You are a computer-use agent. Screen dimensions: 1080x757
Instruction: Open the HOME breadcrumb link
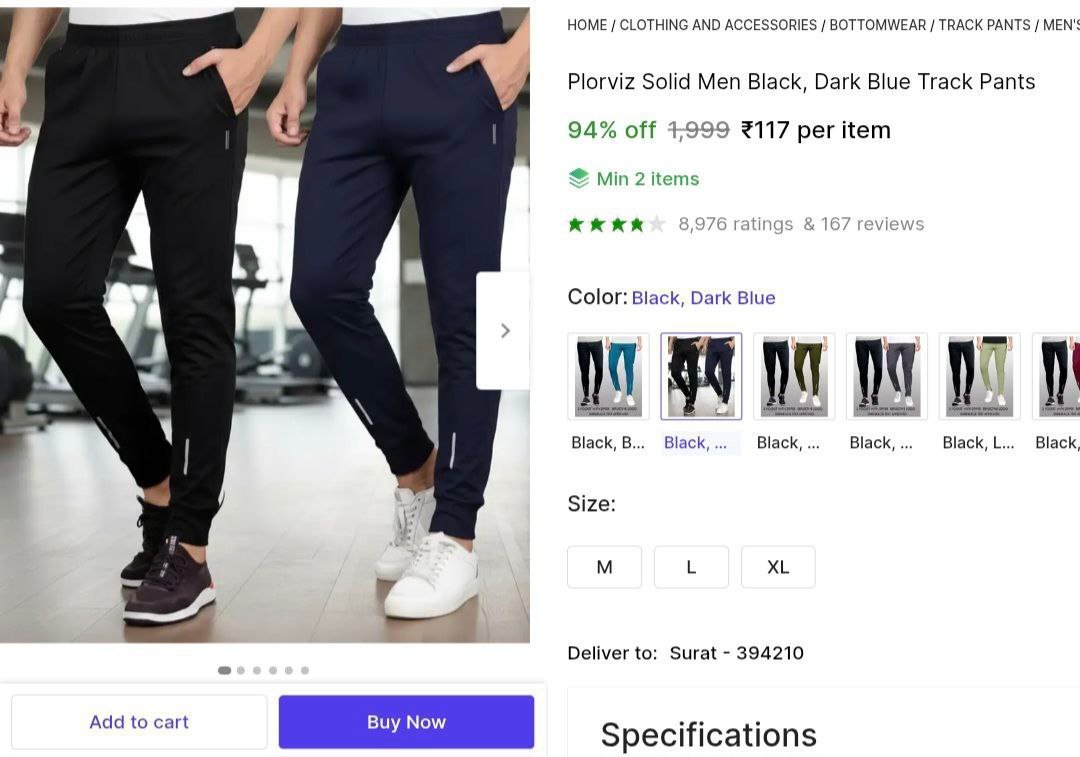[587, 25]
